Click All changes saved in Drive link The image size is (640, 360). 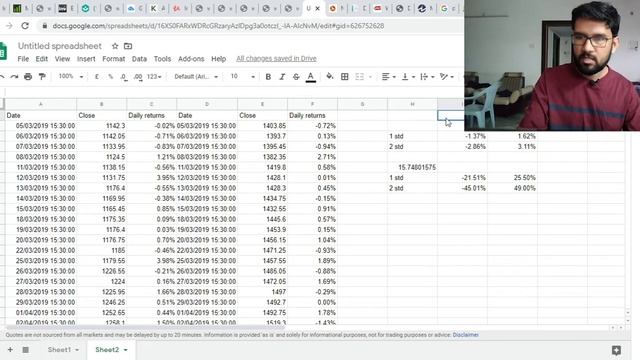point(276,59)
